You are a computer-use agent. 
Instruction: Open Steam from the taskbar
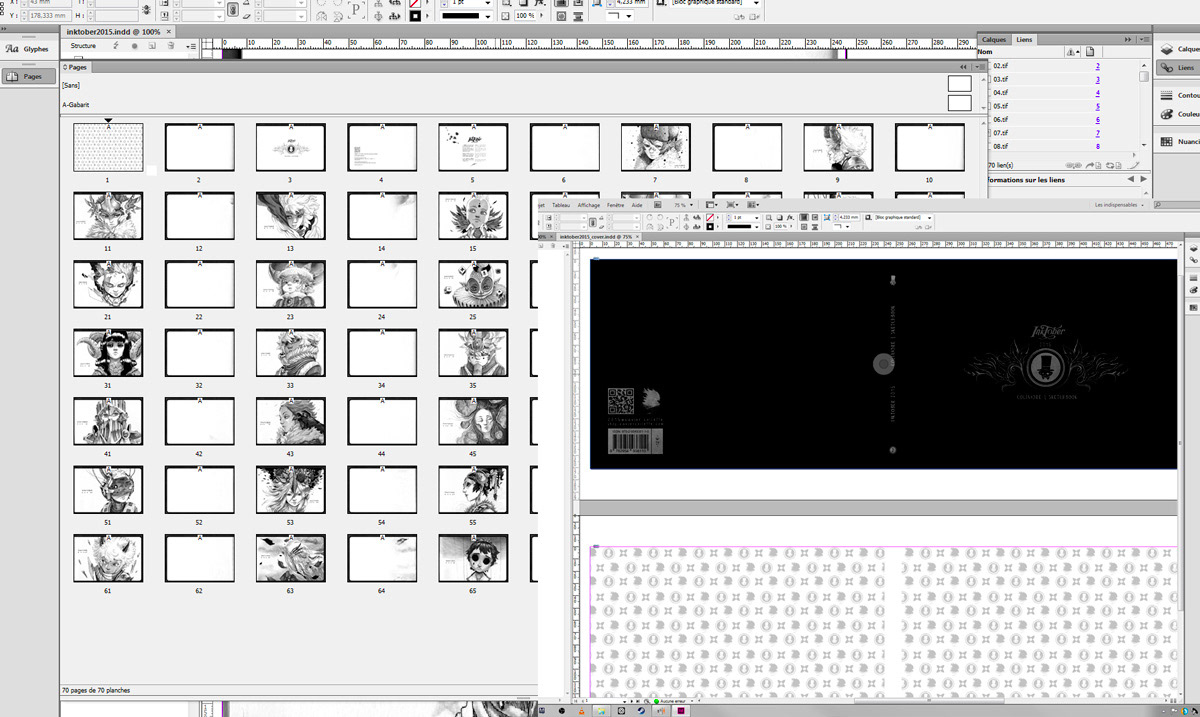(641, 711)
